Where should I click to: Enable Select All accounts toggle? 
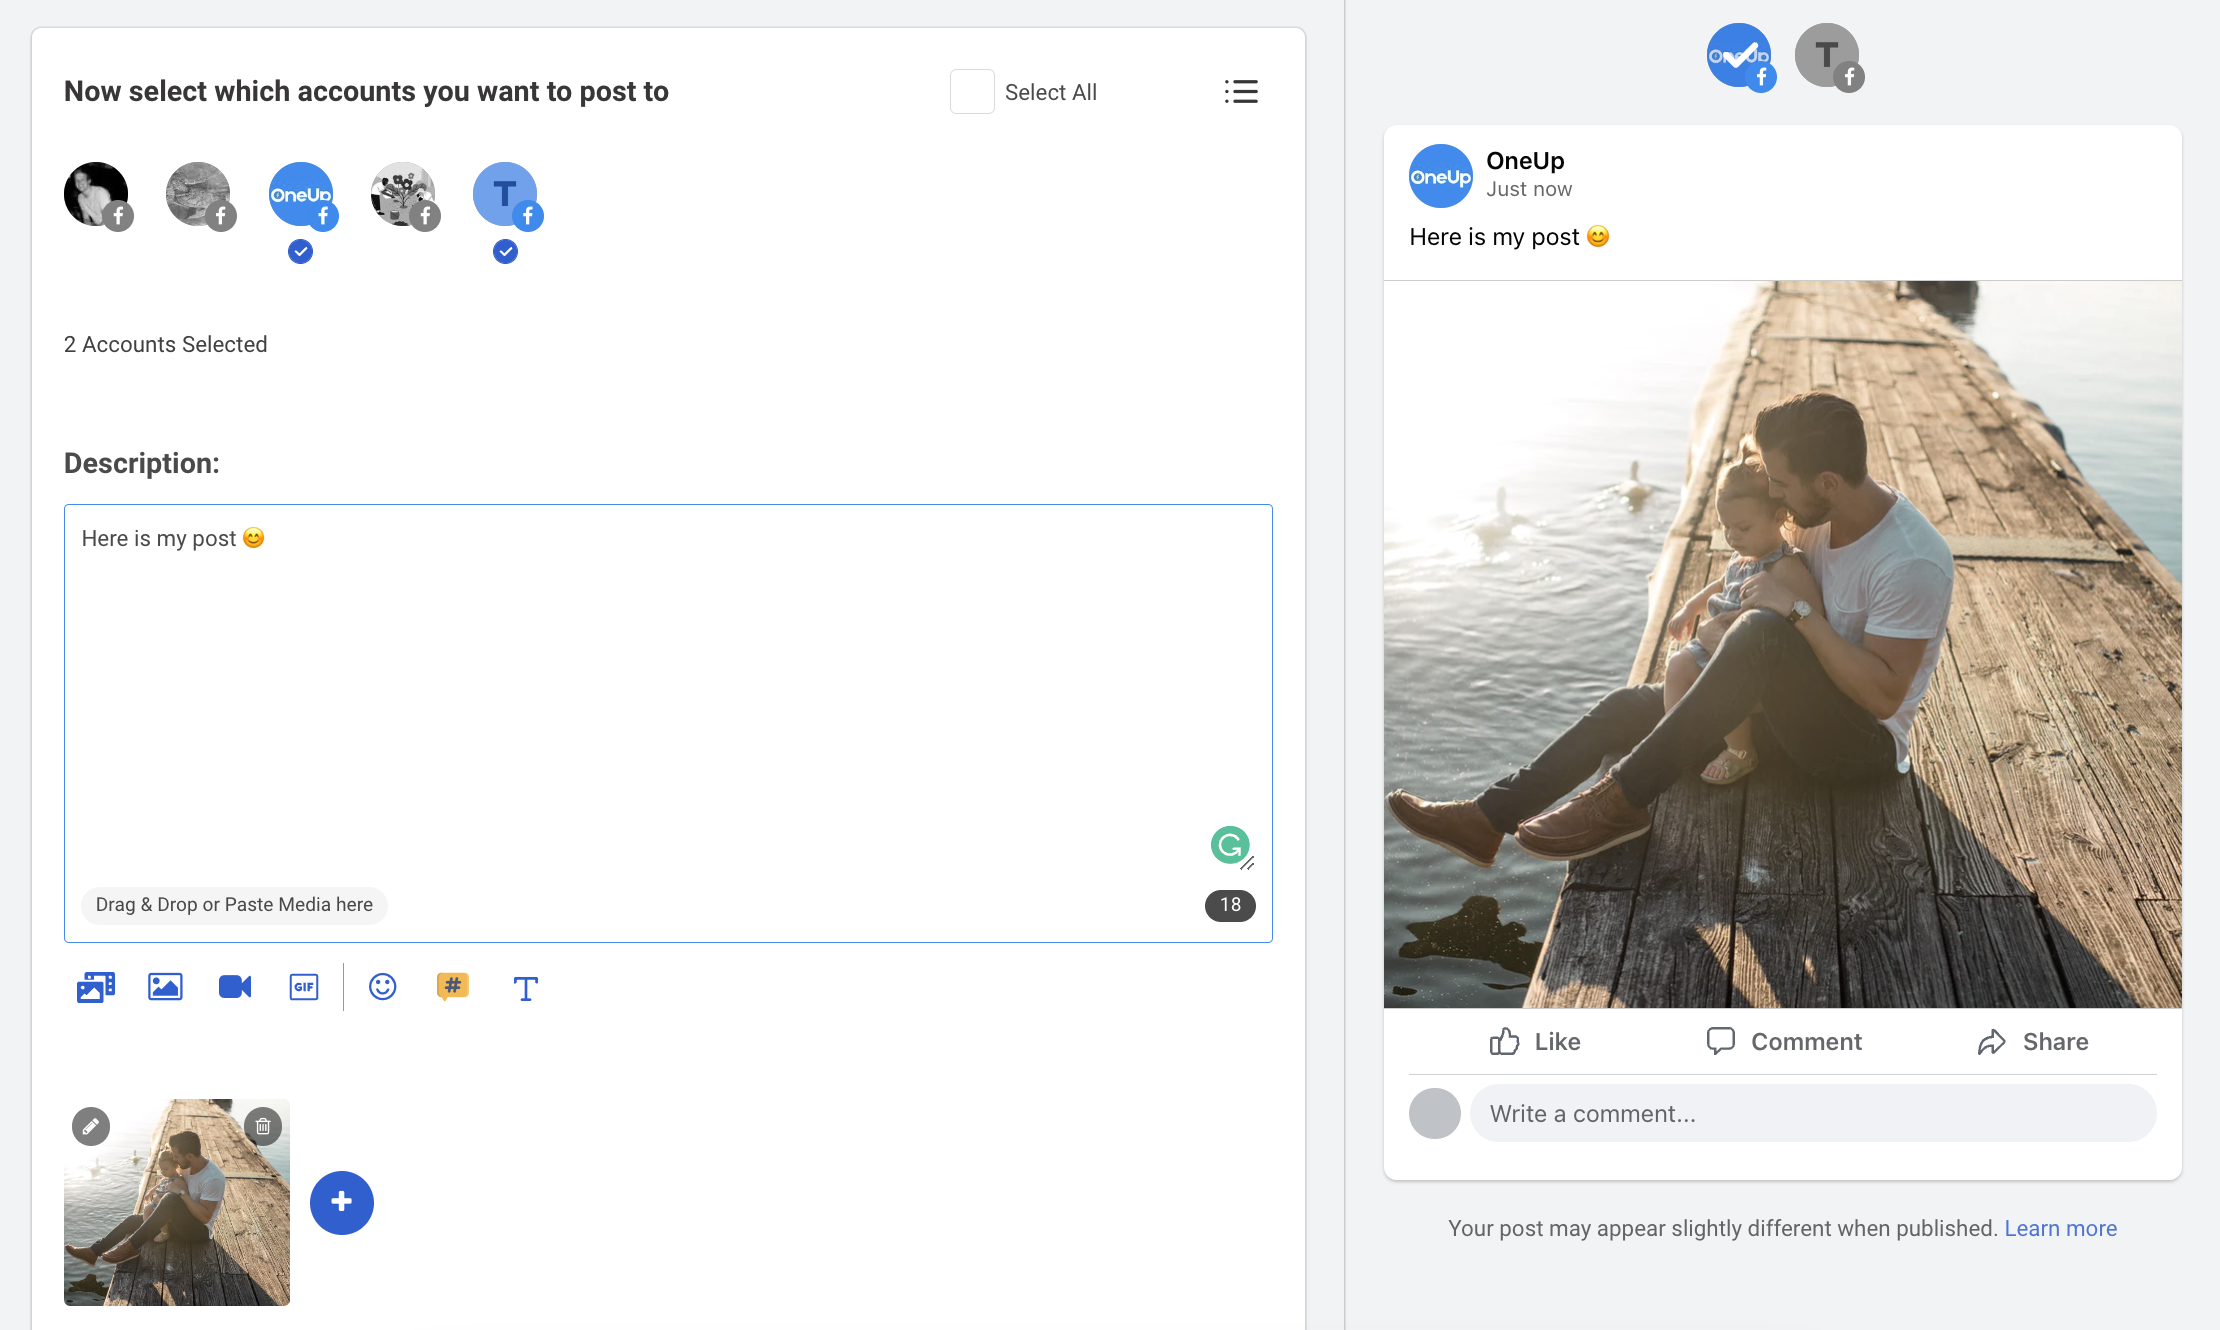tap(972, 90)
